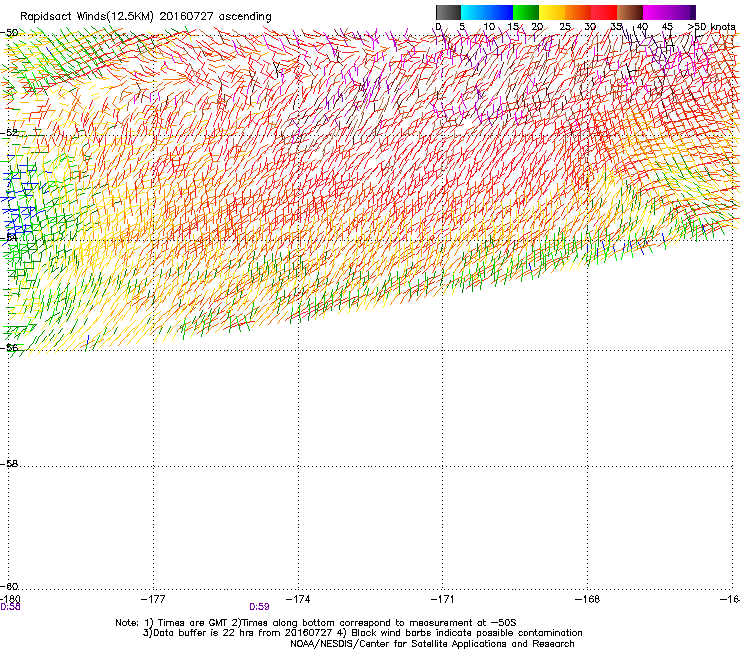Click the latitude label "-50"
Image resolution: width=740 pixels, height=650 pixels.
coord(9,33)
